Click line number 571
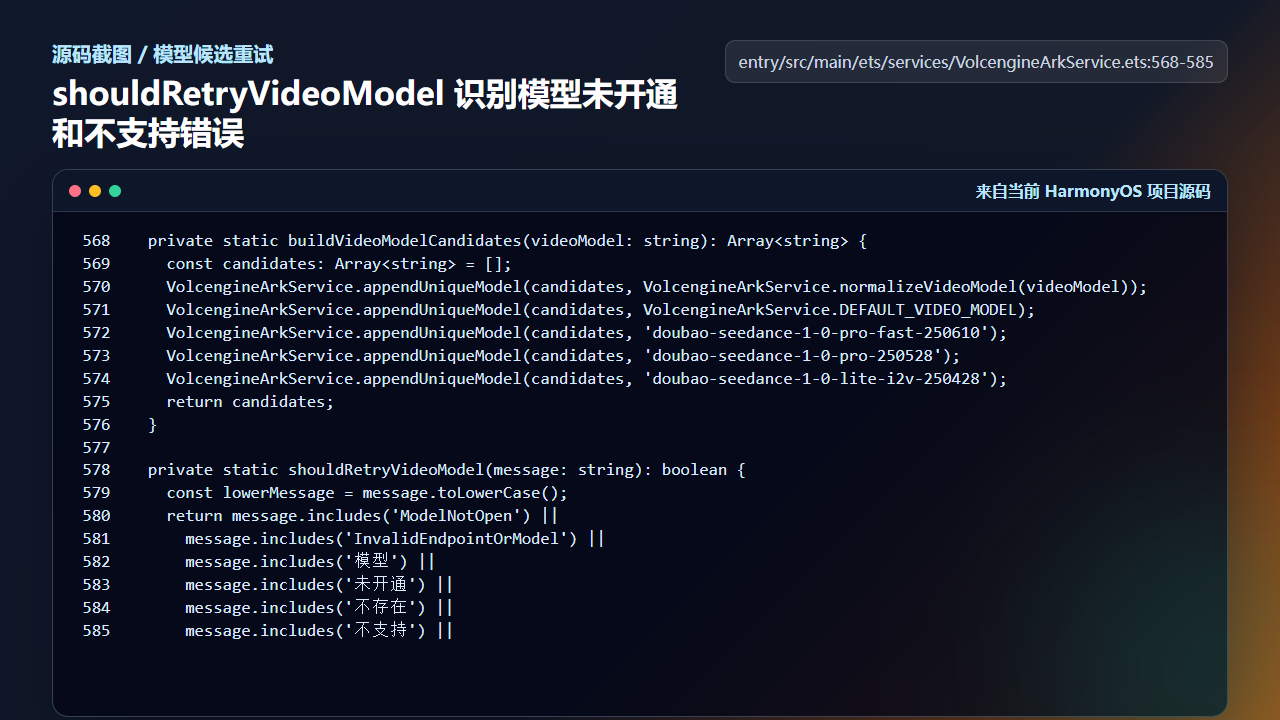Image resolution: width=1280 pixels, height=720 pixels. (x=97, y=310)
